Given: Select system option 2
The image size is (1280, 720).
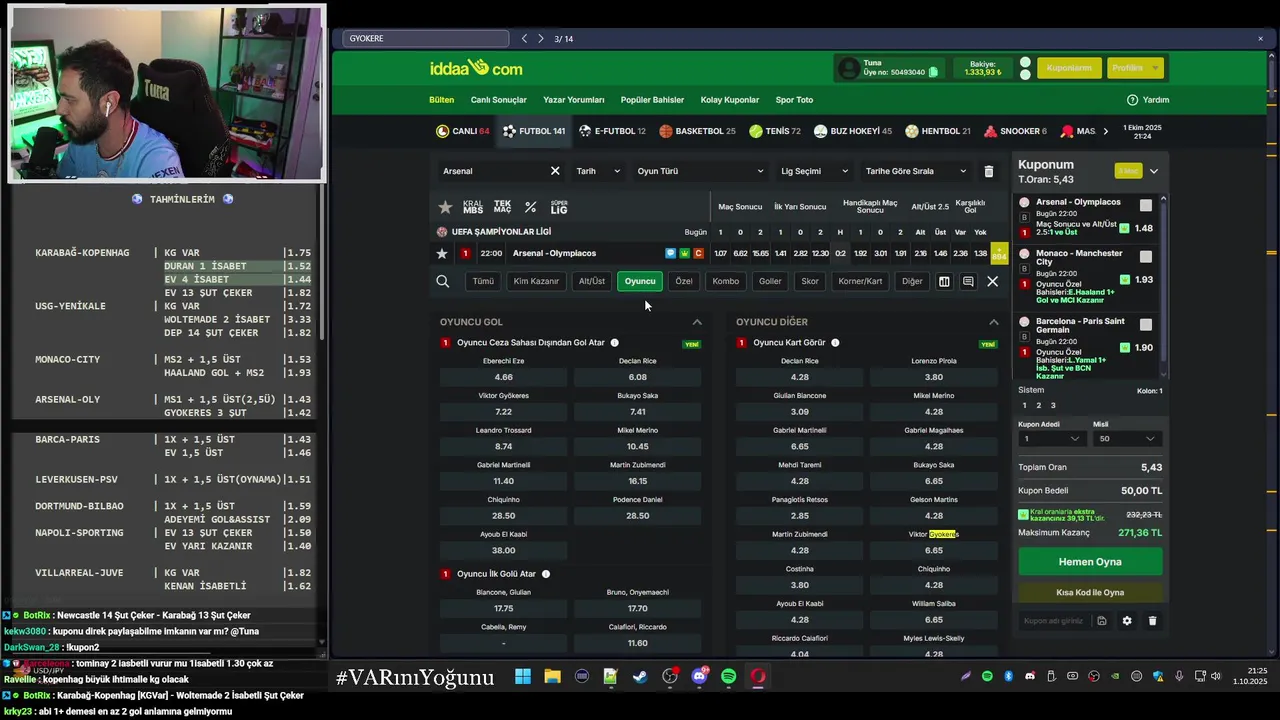Looking at the screenshot, I should click(x=1038, y=405).
